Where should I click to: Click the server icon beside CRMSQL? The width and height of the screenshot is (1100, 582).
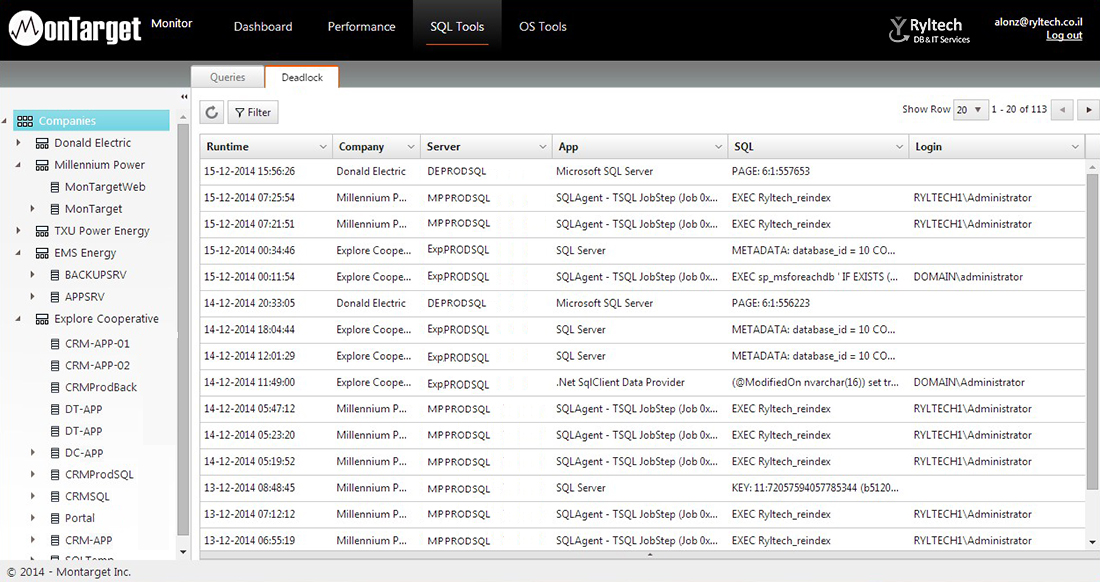point(55,496)
